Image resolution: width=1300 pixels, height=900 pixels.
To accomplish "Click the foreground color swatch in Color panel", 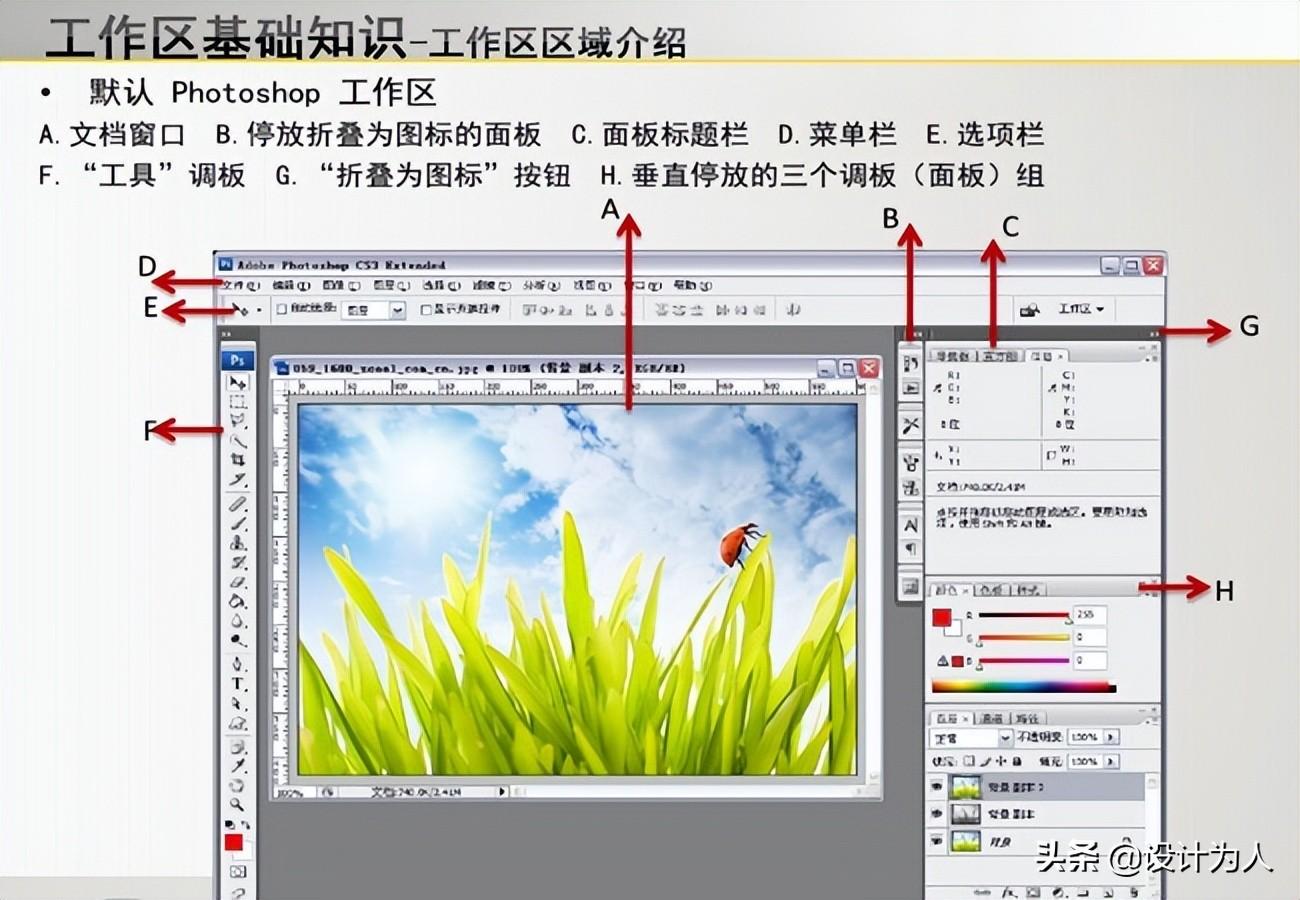I will point(941,618).
